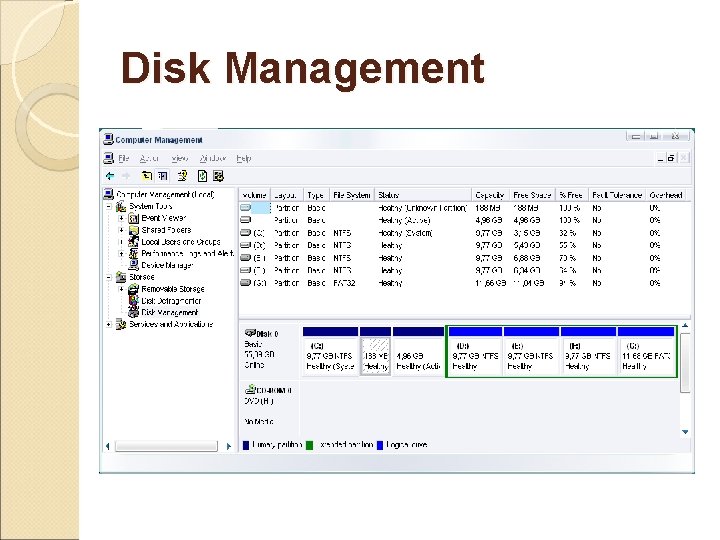Click Primary partition legend color swatch
Screen dimensions: 720x540
pos(246,445)
